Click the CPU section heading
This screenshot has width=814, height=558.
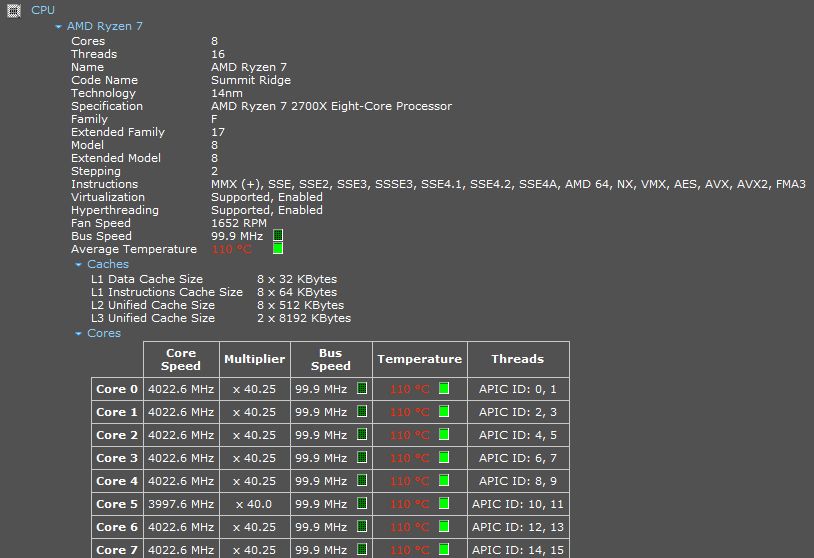click(x=43, y=10)
